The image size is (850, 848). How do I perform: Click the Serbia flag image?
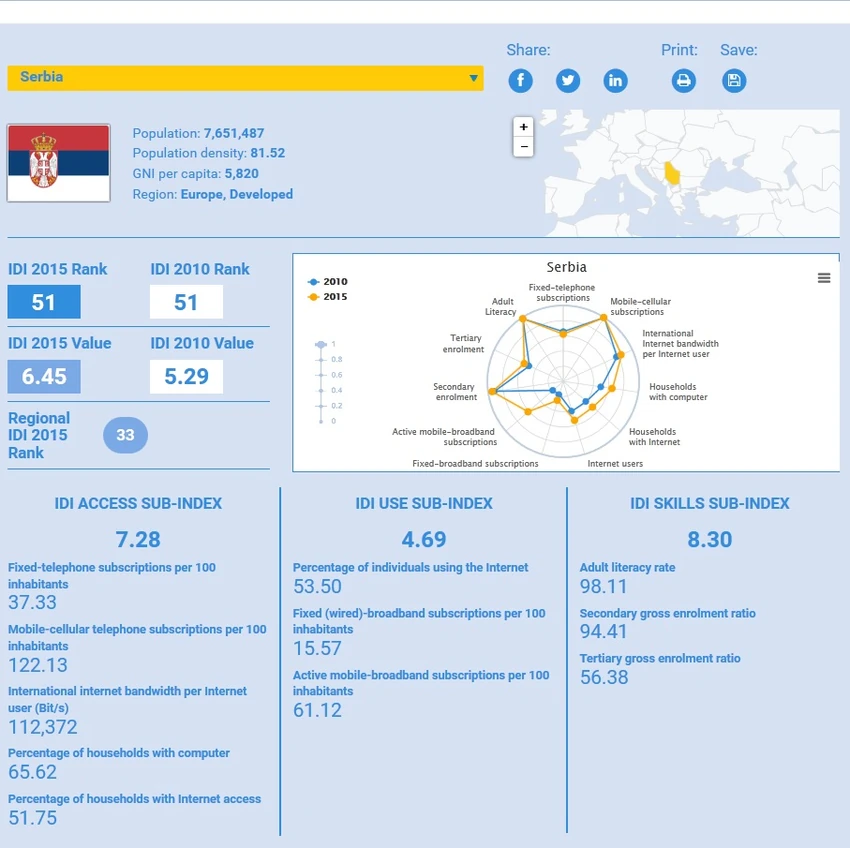pyautogui.click(x=59, y=163)
